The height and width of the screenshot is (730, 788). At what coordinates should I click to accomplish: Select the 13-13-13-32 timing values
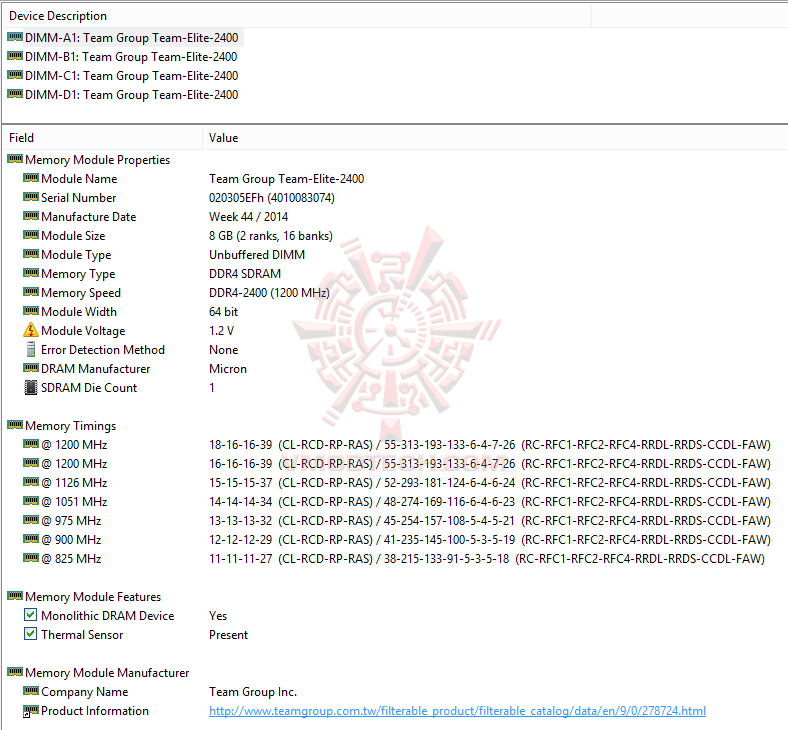pos(490,521)
